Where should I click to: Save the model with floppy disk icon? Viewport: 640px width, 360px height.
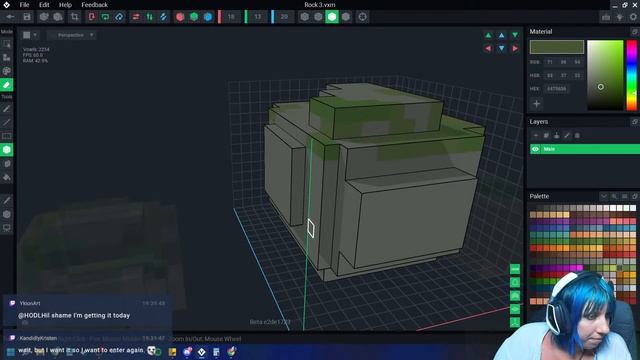(27, 17)
